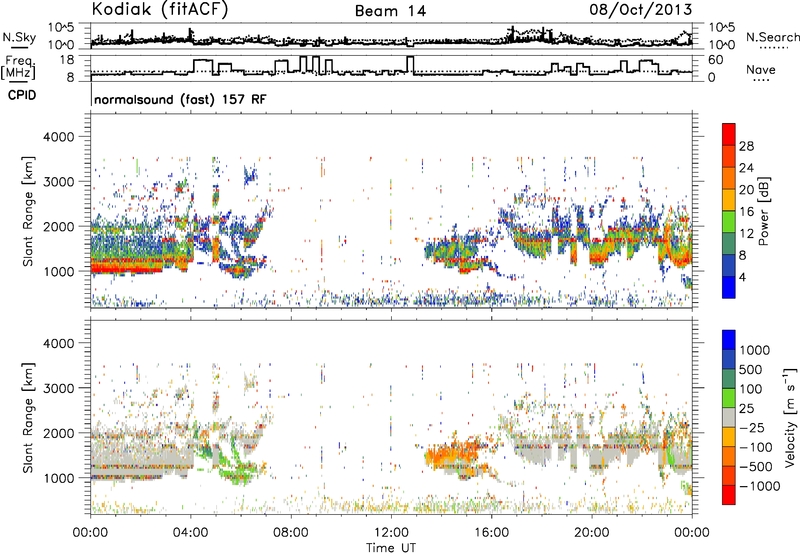Click the velocity colorbar tick label '-100'
The image size is (800, 554).
[756, 447]
